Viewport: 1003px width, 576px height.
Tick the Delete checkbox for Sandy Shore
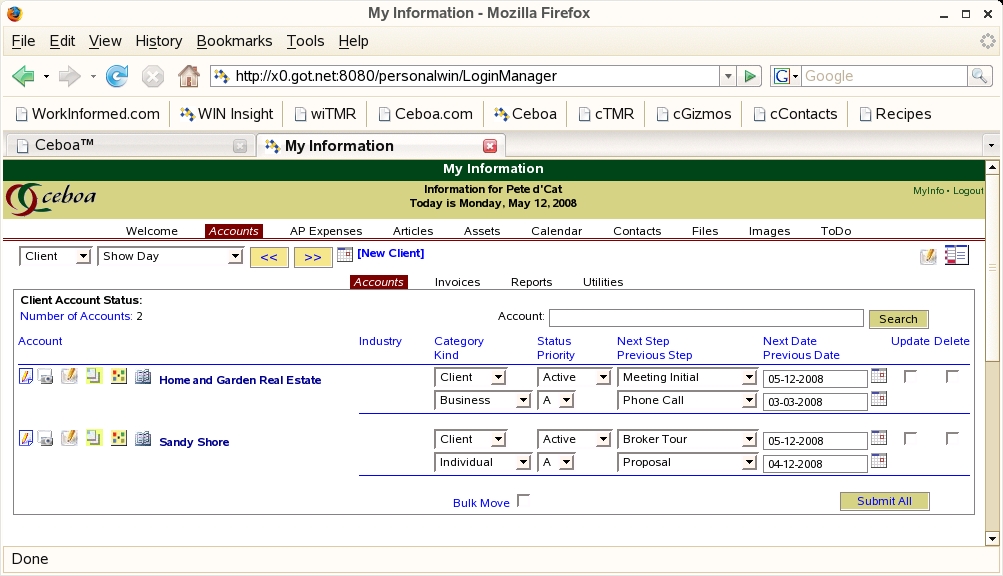[952, 439]
